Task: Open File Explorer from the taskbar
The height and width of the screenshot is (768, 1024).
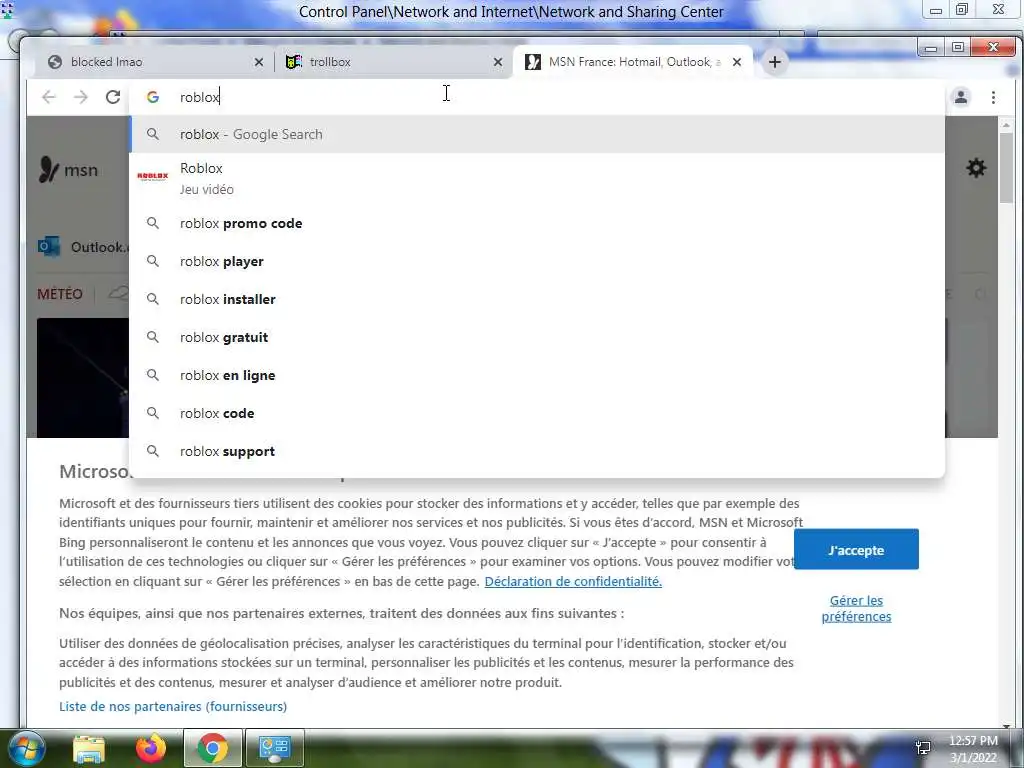Action: [x=89, y=748]
